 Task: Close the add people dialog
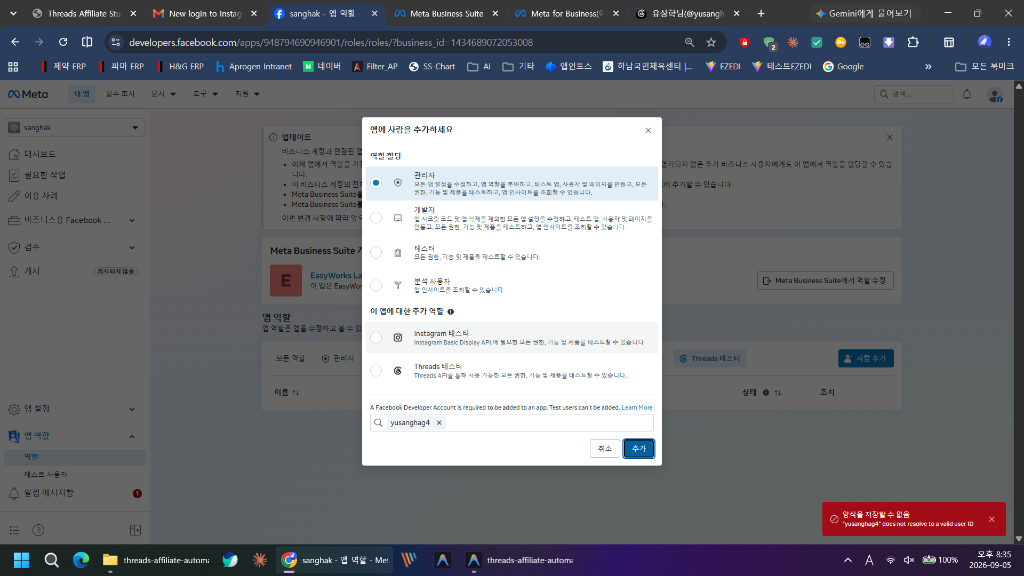[x=648, y=131]
